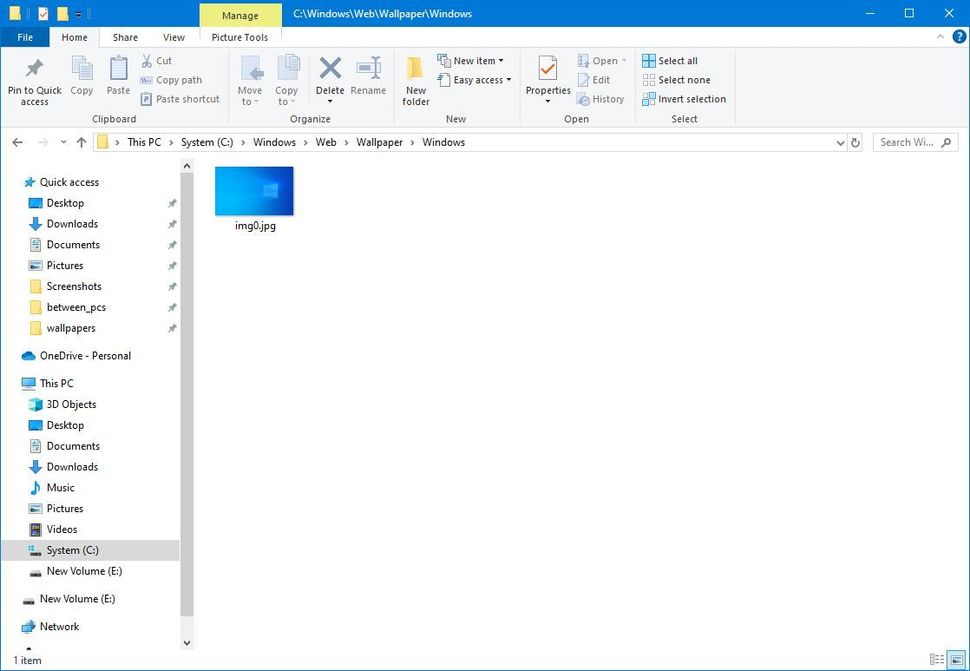Pin the current folder to Quick access
This screenshot has width=970, height=671.
point(33,80)
